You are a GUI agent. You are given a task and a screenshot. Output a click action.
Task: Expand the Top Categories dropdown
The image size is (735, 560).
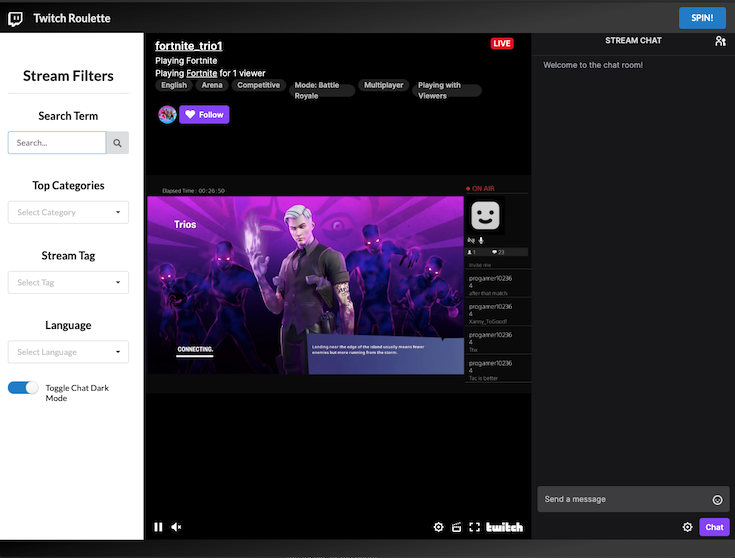point(68,212)
